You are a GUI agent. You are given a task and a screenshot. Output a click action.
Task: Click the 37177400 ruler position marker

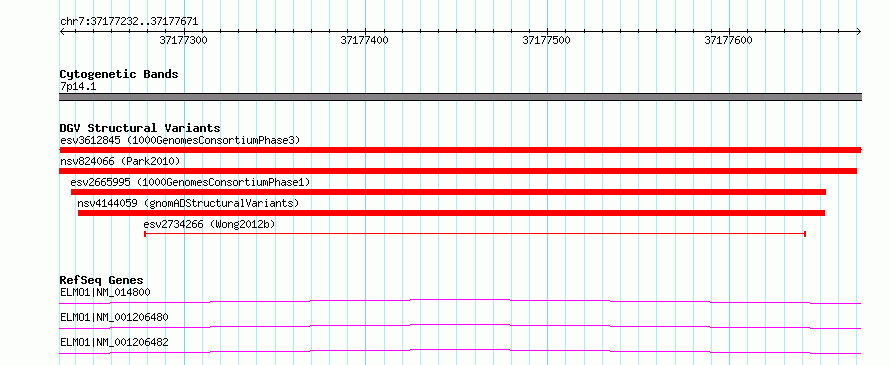(365, 40)
